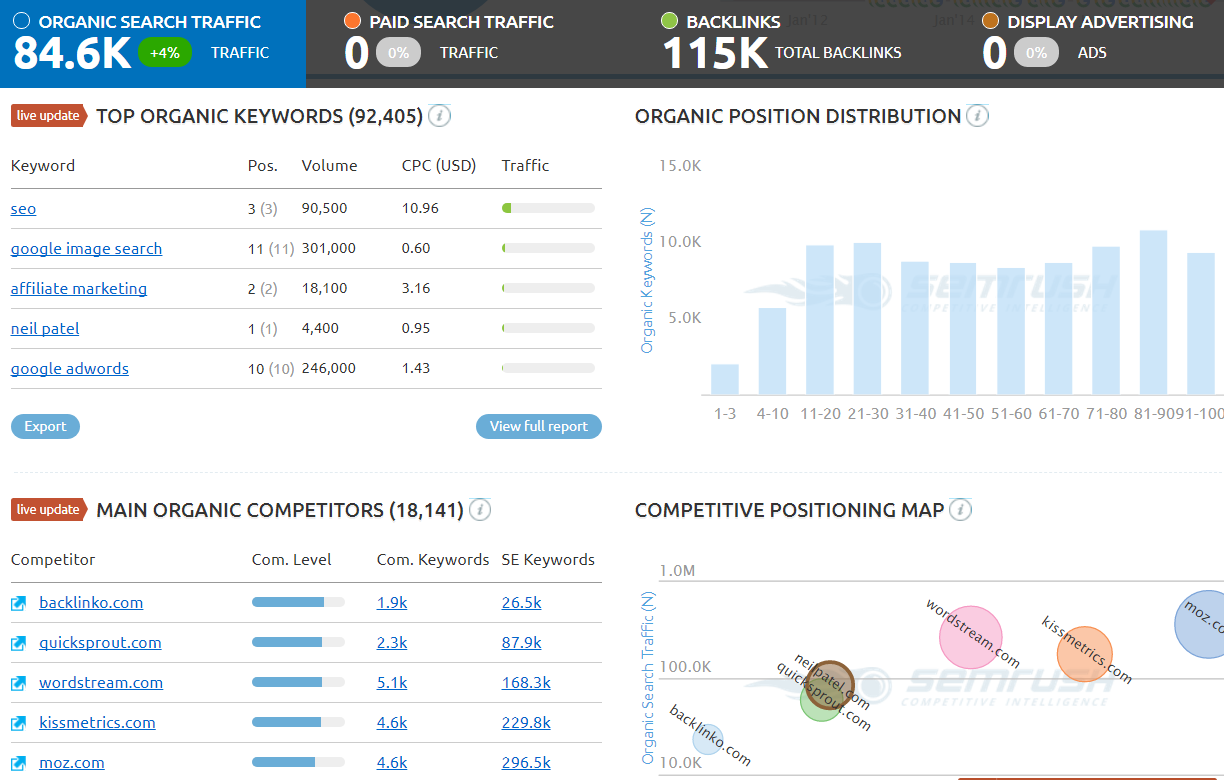Click 2.3k common keywords for quicksprout.com
This screenshot has width=1224, height=780.
pos(392,643)
